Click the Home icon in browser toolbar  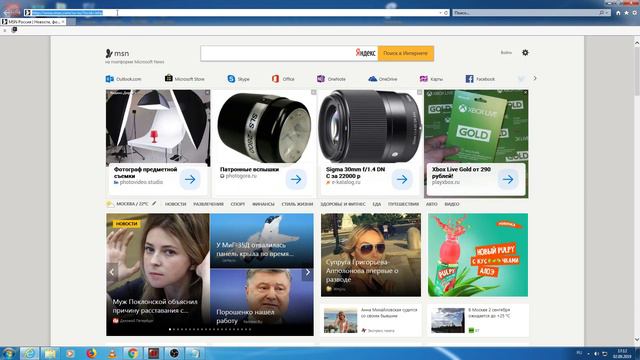(x=618, y=13)
